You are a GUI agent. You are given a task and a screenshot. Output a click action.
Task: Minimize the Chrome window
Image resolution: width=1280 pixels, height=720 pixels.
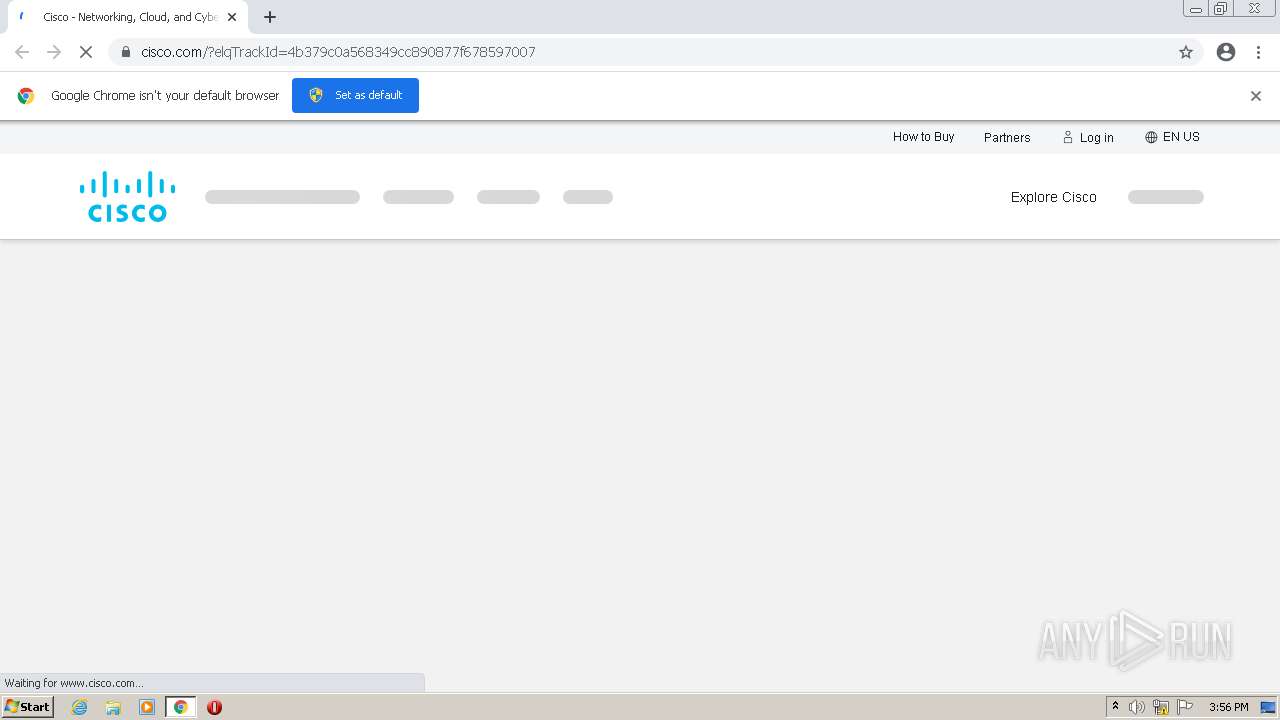1196,9
